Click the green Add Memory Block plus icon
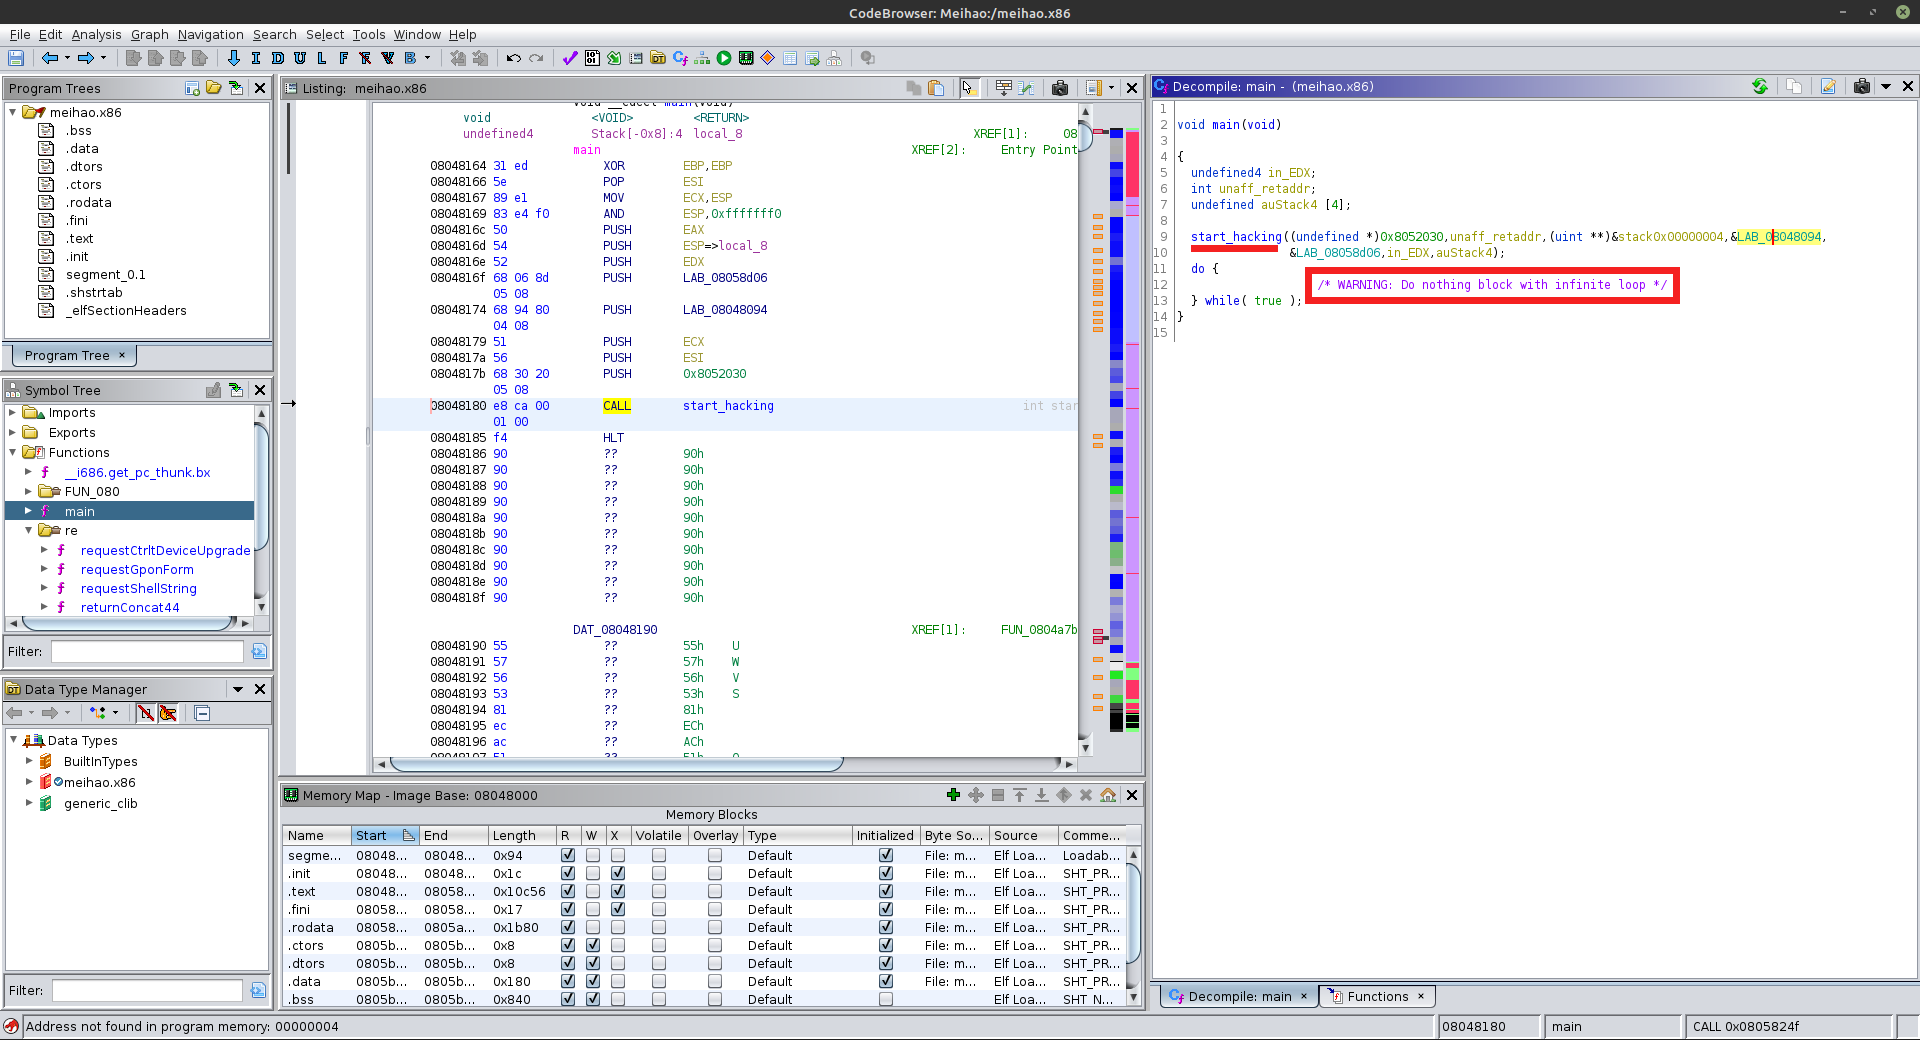The height and width of the screenshot is (1040, 1920). tap(953, 795)
